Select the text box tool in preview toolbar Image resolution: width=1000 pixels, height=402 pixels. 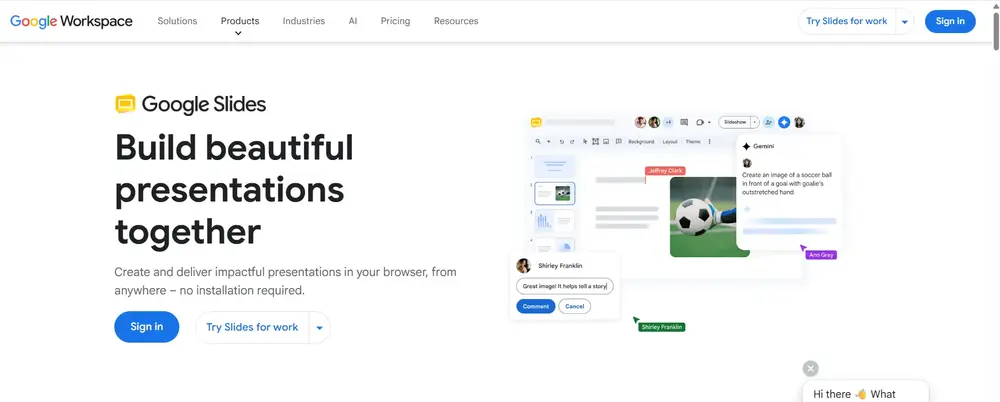tap(595, 142)
